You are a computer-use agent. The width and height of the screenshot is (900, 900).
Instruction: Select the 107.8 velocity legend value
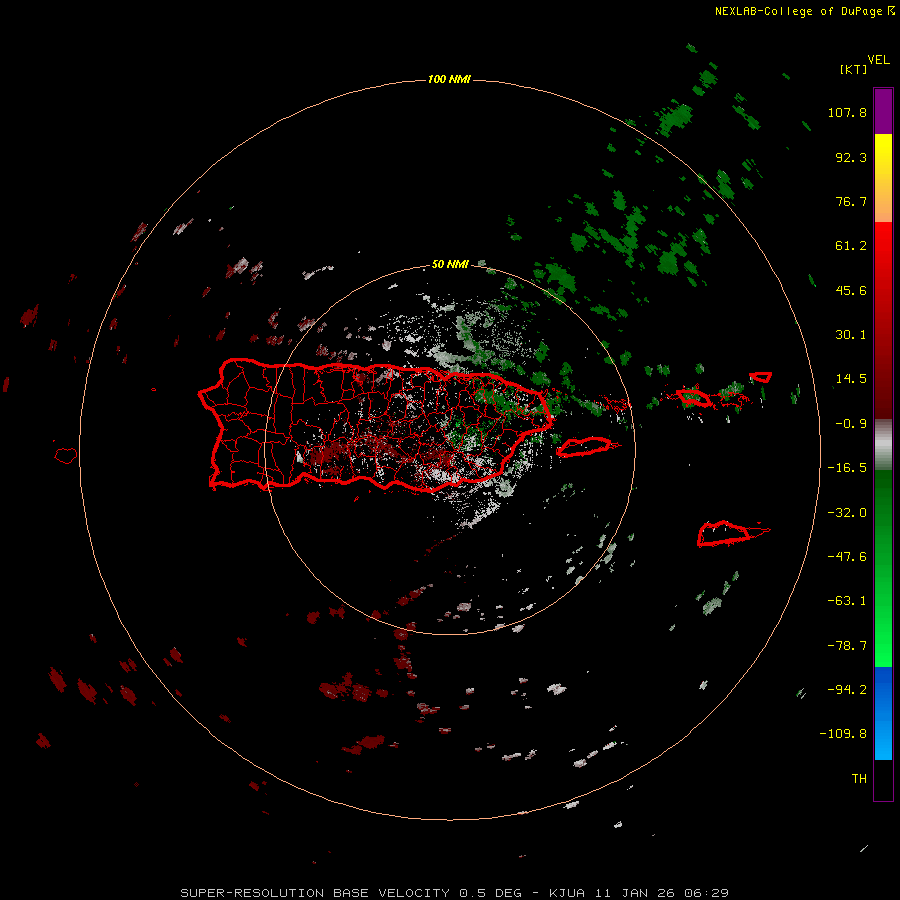[x=847, y=112]
